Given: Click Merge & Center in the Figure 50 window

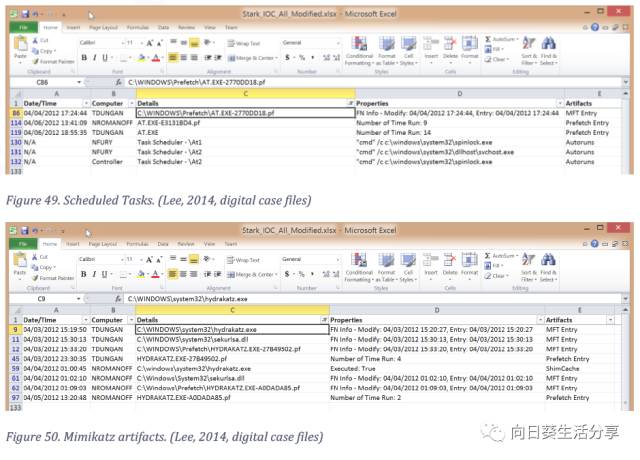Looking at the screenshot, I should click(x=253, y=274).
